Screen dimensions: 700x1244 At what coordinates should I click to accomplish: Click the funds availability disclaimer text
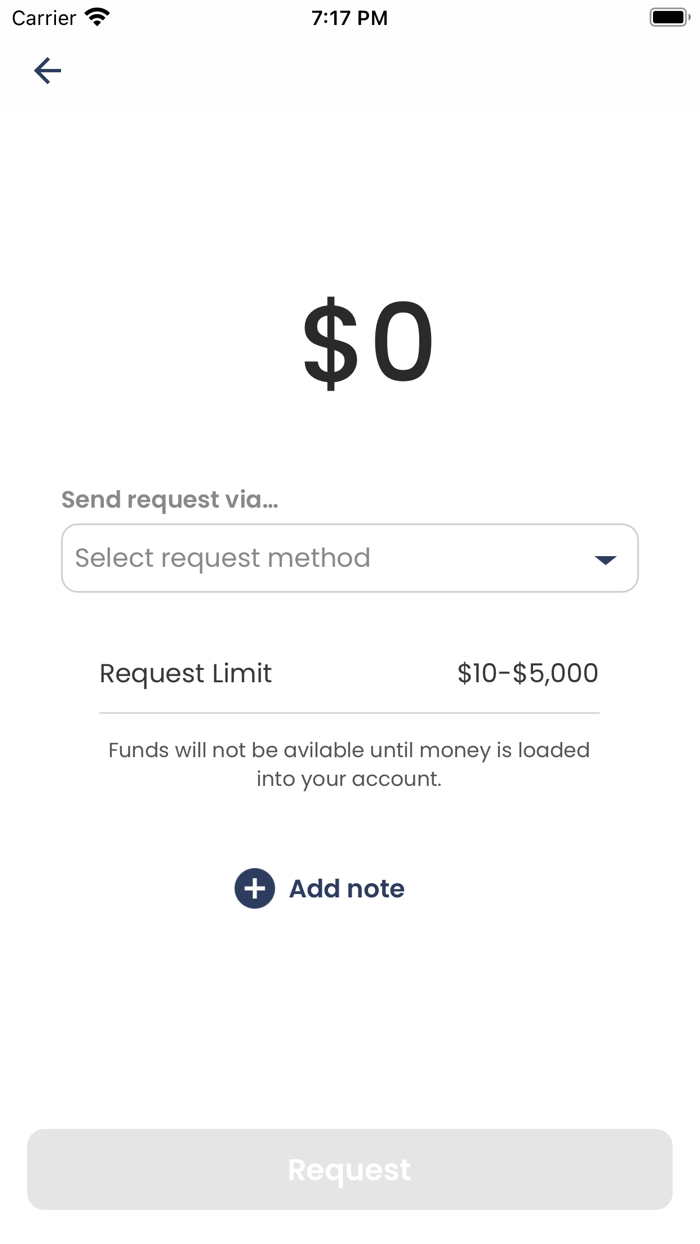click(349, 764)
